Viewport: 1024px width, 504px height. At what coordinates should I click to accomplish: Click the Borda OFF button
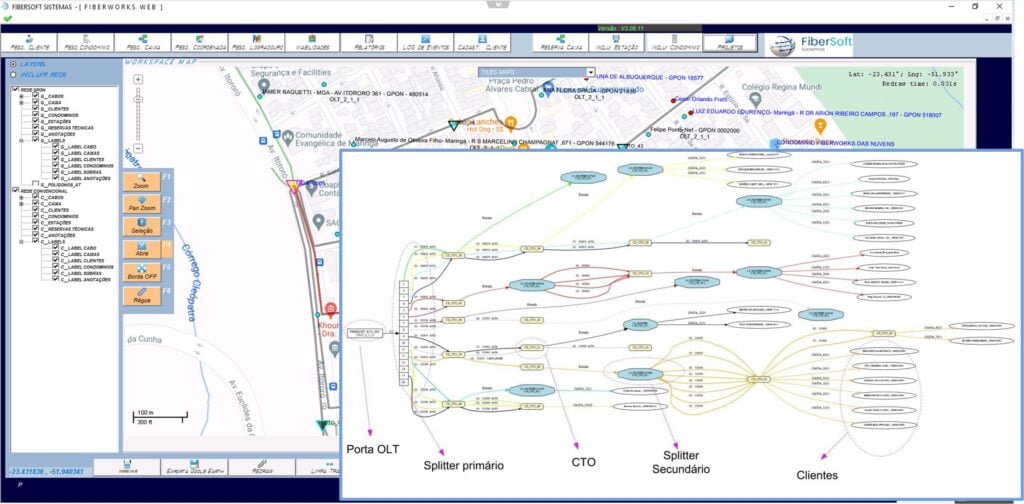(141, 273)
